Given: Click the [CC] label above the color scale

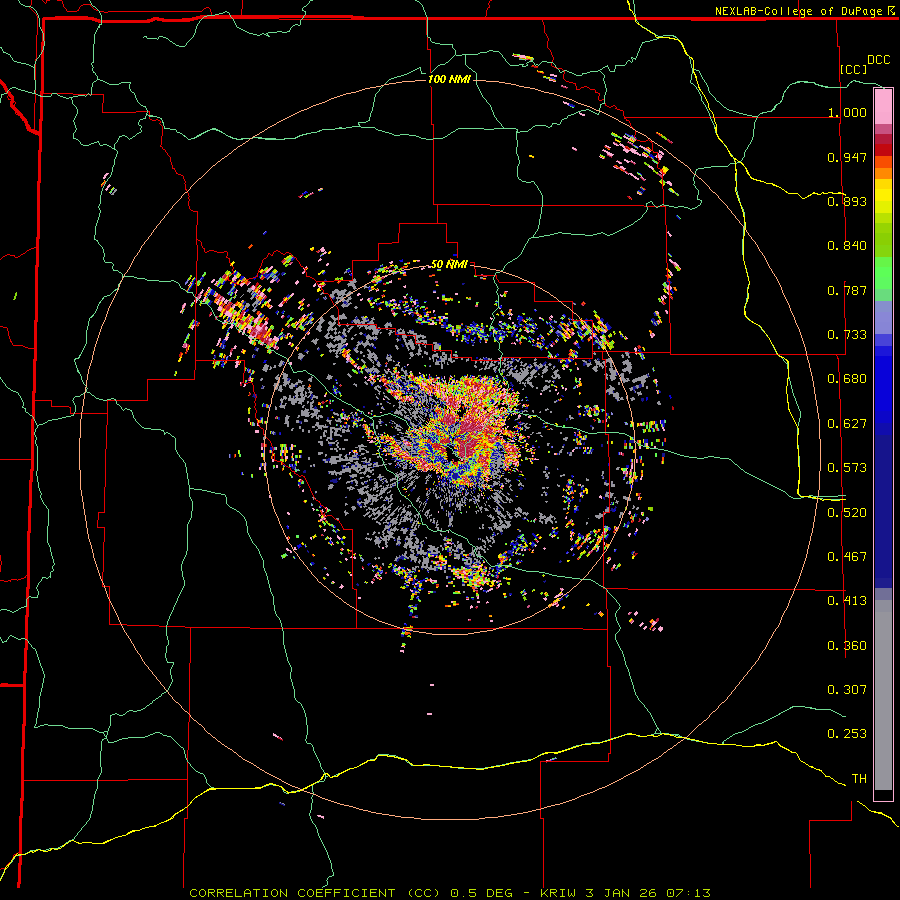Looking at the screenshot, I should [854, 69].
